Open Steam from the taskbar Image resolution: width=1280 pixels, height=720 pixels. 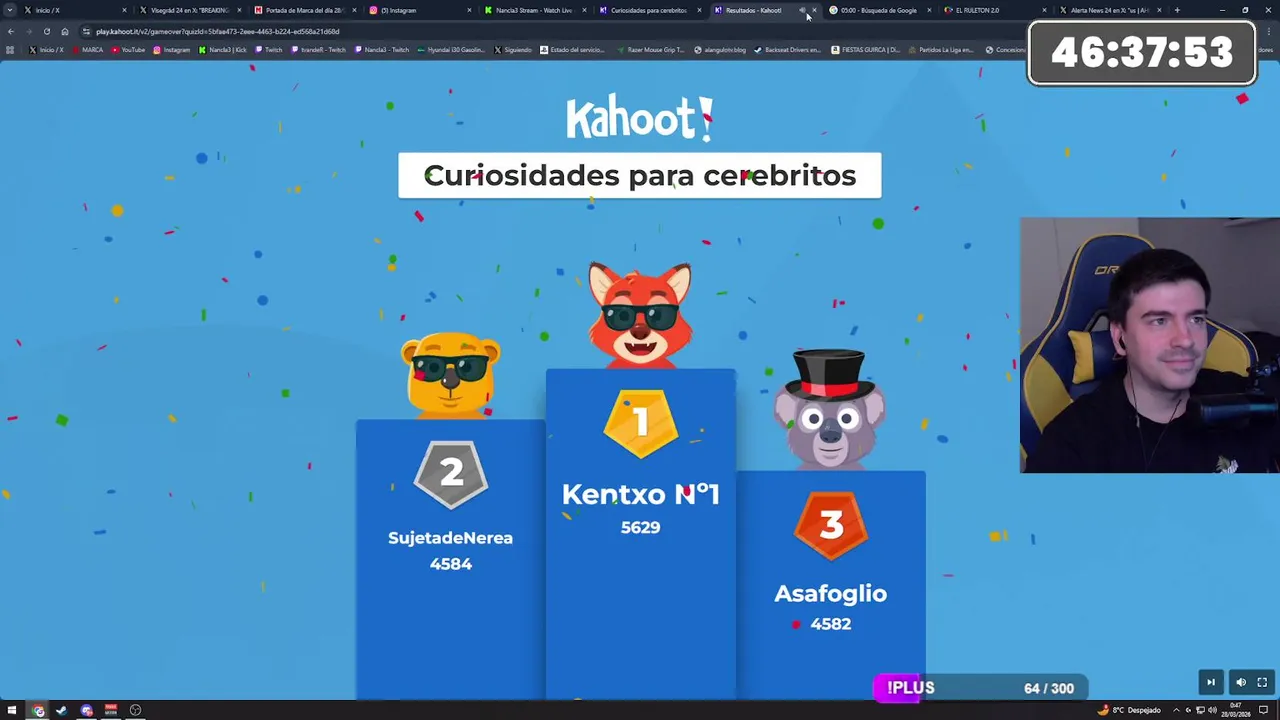pos(61,710)
